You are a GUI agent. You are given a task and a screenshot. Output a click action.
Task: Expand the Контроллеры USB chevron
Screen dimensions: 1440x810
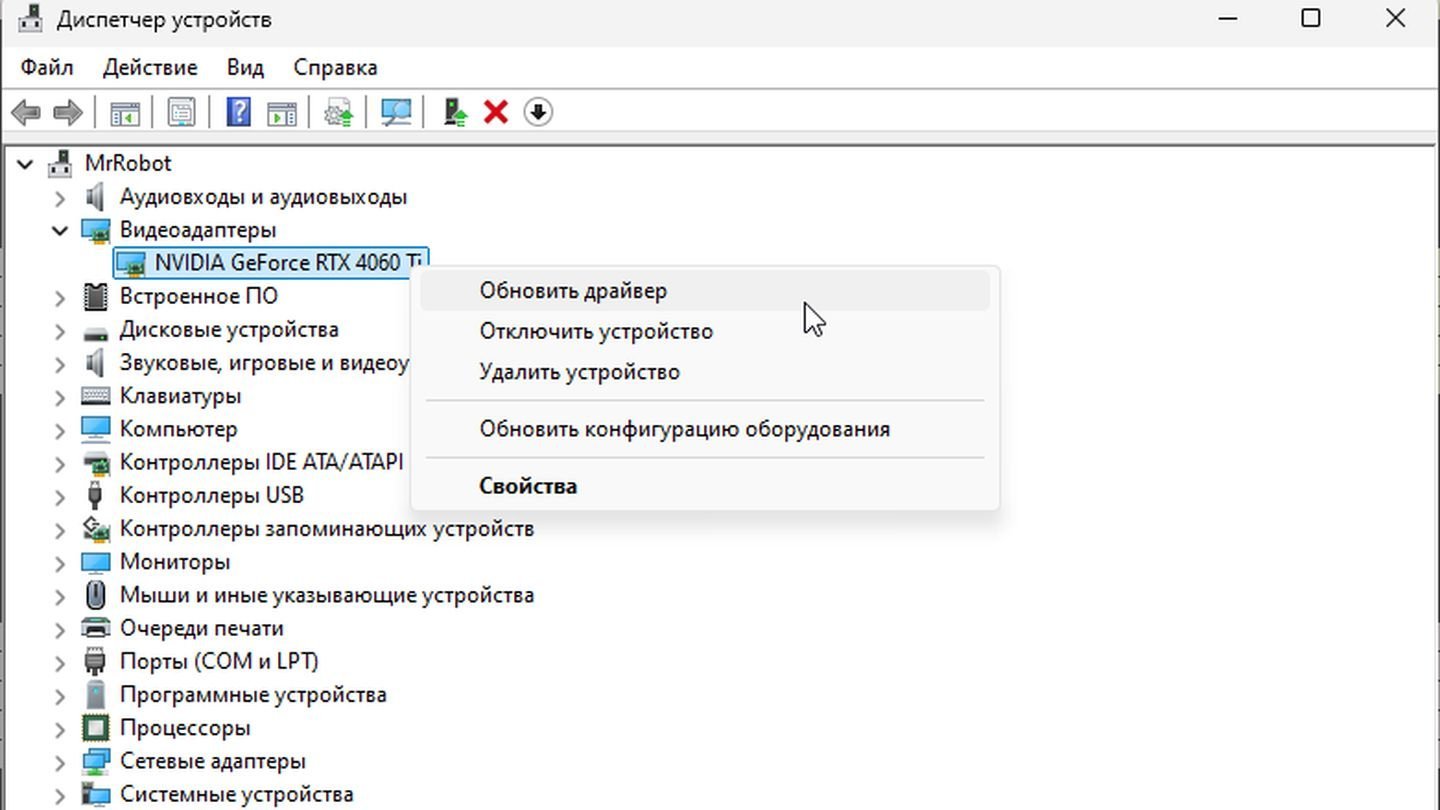pos(60,495)
